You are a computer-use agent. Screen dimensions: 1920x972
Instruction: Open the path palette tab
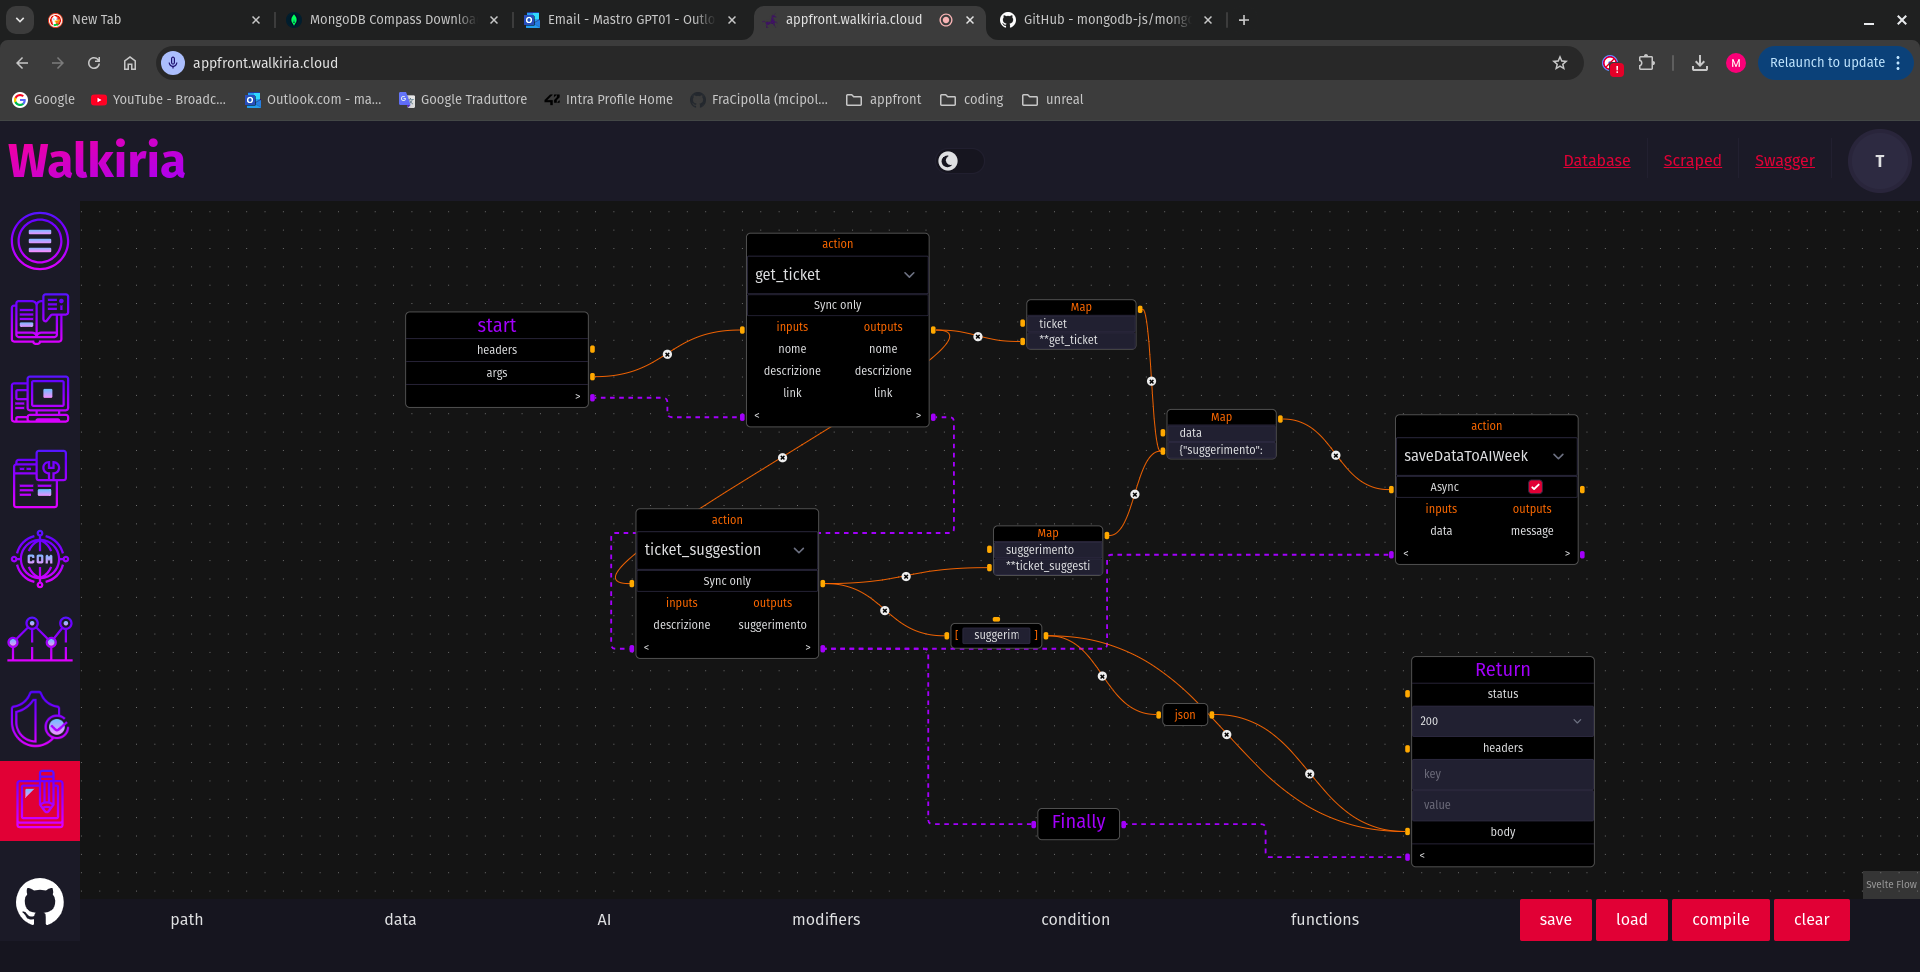tap(187, 919)
